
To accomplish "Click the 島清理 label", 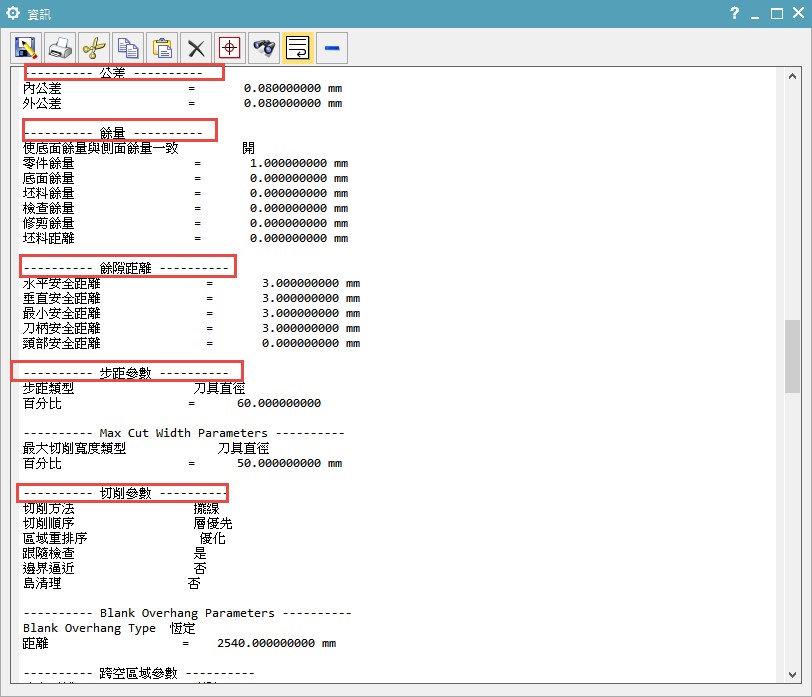I will click(42, 583).
